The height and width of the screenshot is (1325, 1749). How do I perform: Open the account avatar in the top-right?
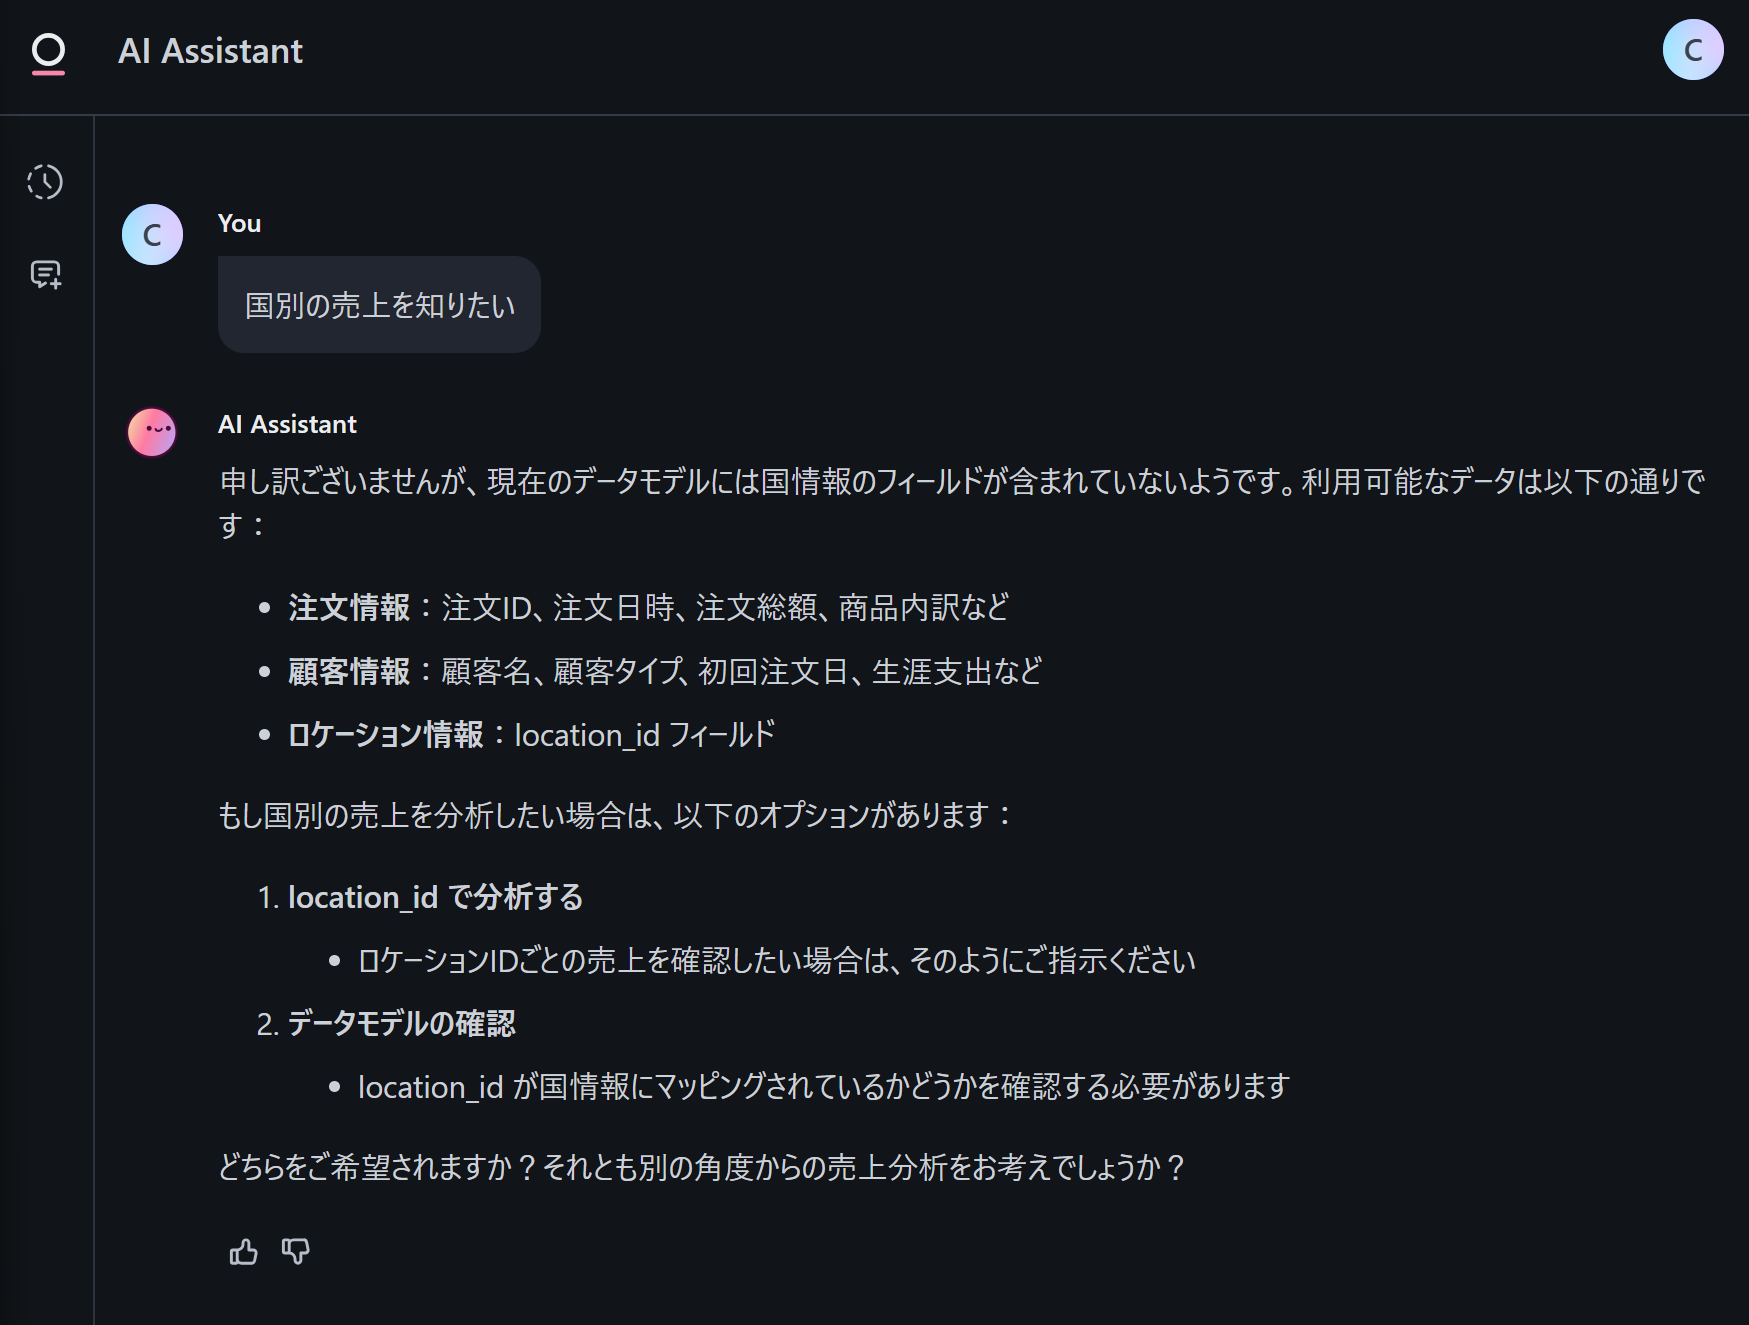pos(1692,50)
